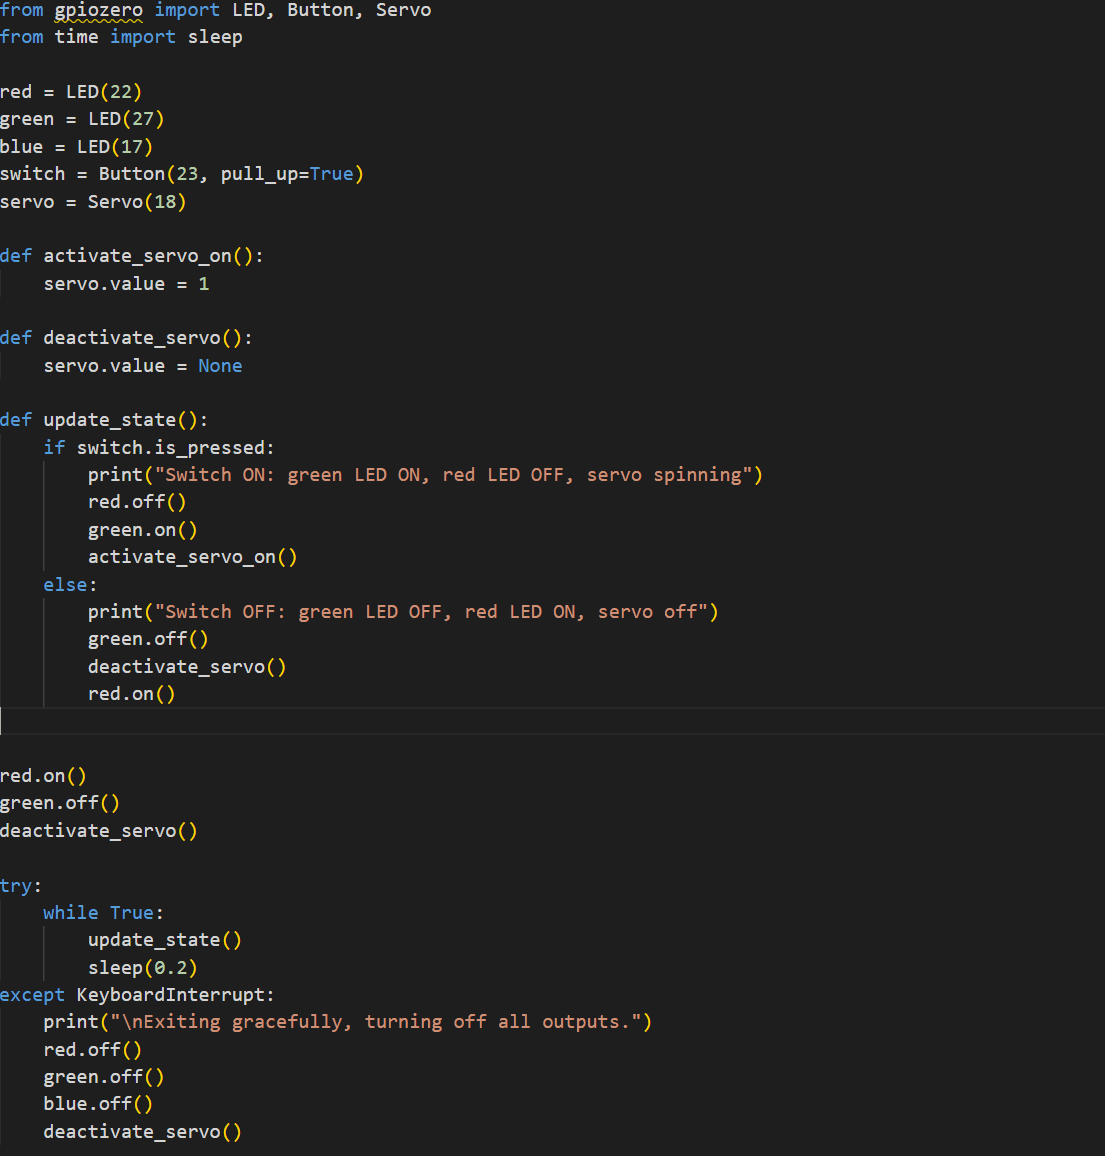Click the blue.off() call

pyautogui.click(x=98, y=1104)
